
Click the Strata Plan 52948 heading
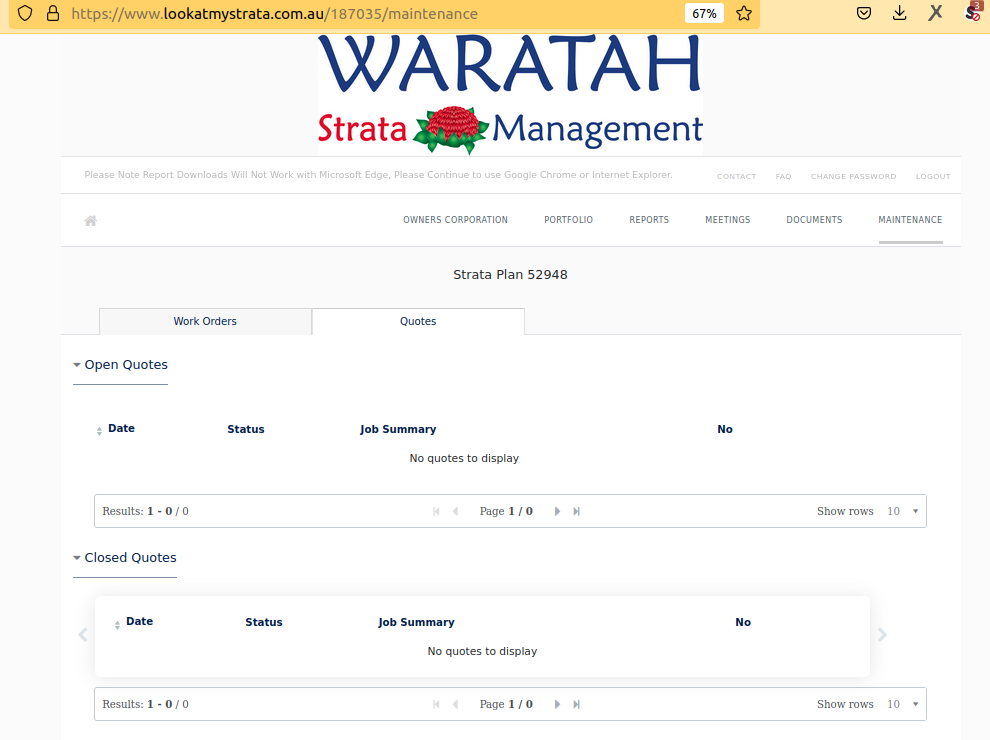pos(510,275)
